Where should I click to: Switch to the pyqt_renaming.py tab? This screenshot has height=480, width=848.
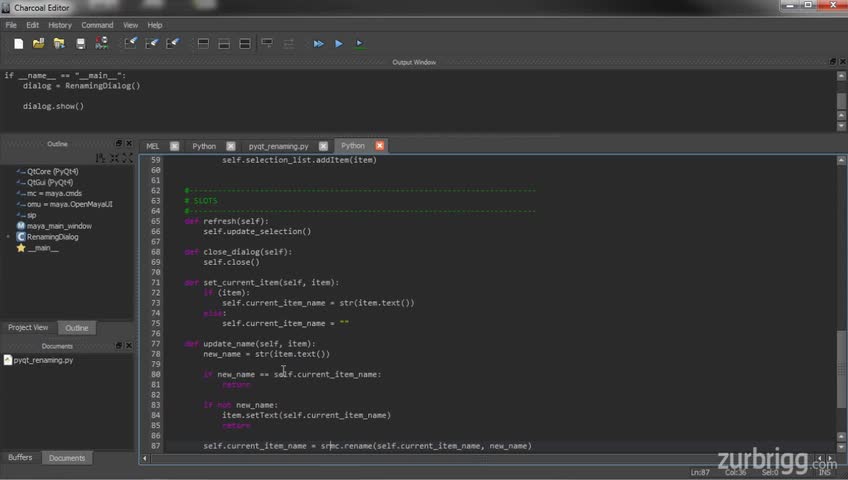click(x=278, y=146)
